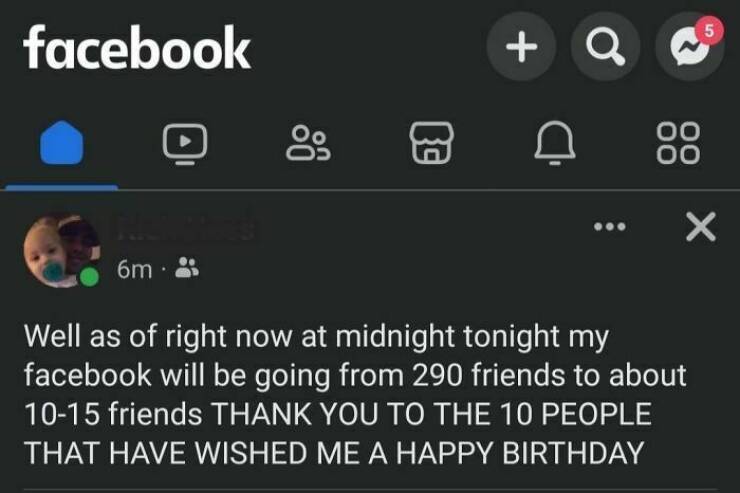This screenshot has height=493, width=740.
Task: Open the Marketplace tab
Action: 431,143
